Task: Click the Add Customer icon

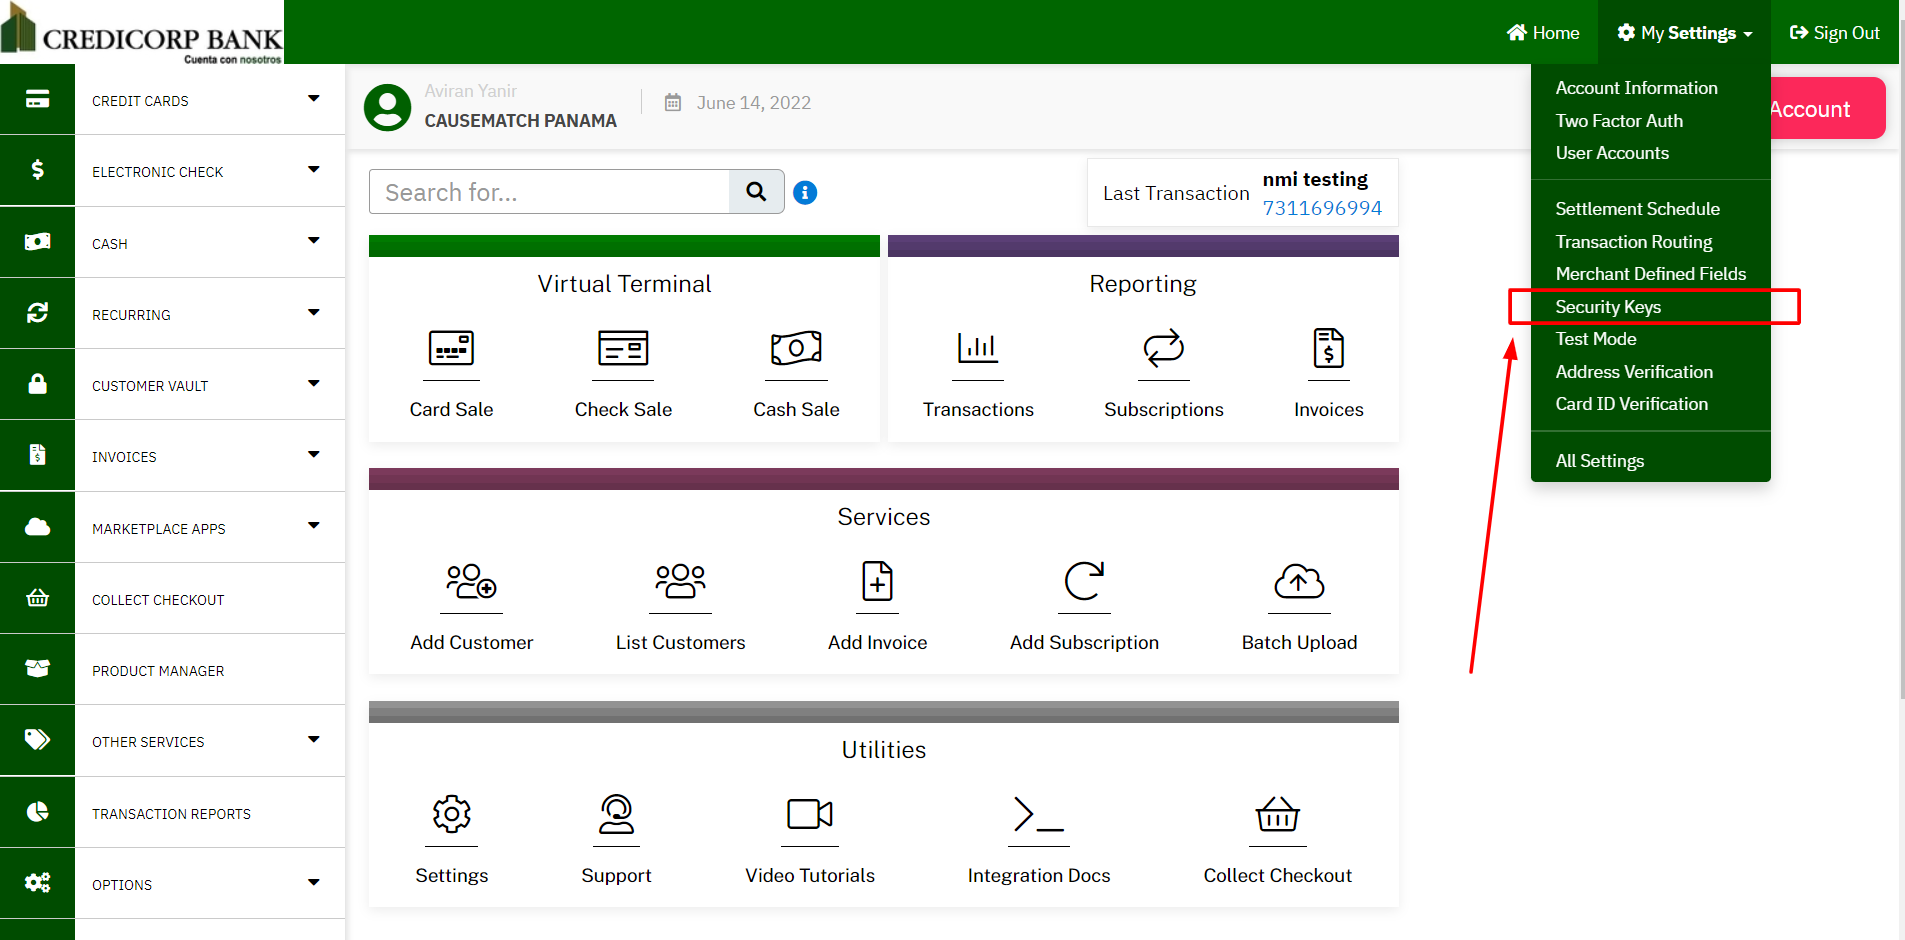Action: [471, 581]
